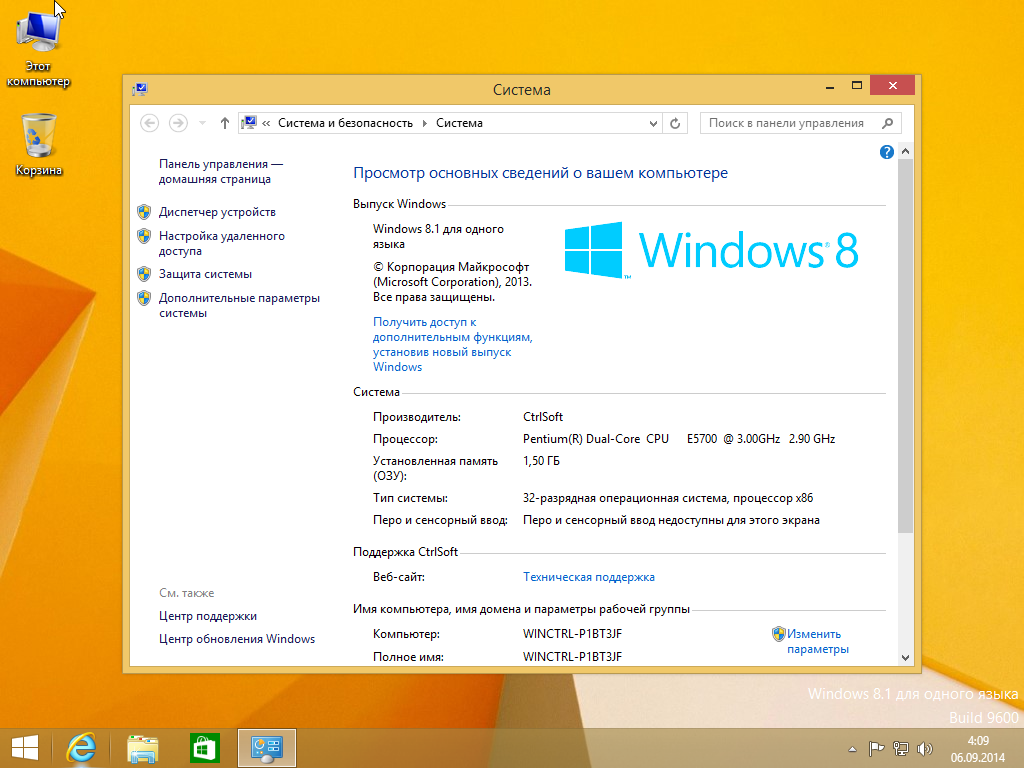1024x768 pixels.
Task: Open the Этот компьютер desktop icon
Action: click(x=39, y=48)
